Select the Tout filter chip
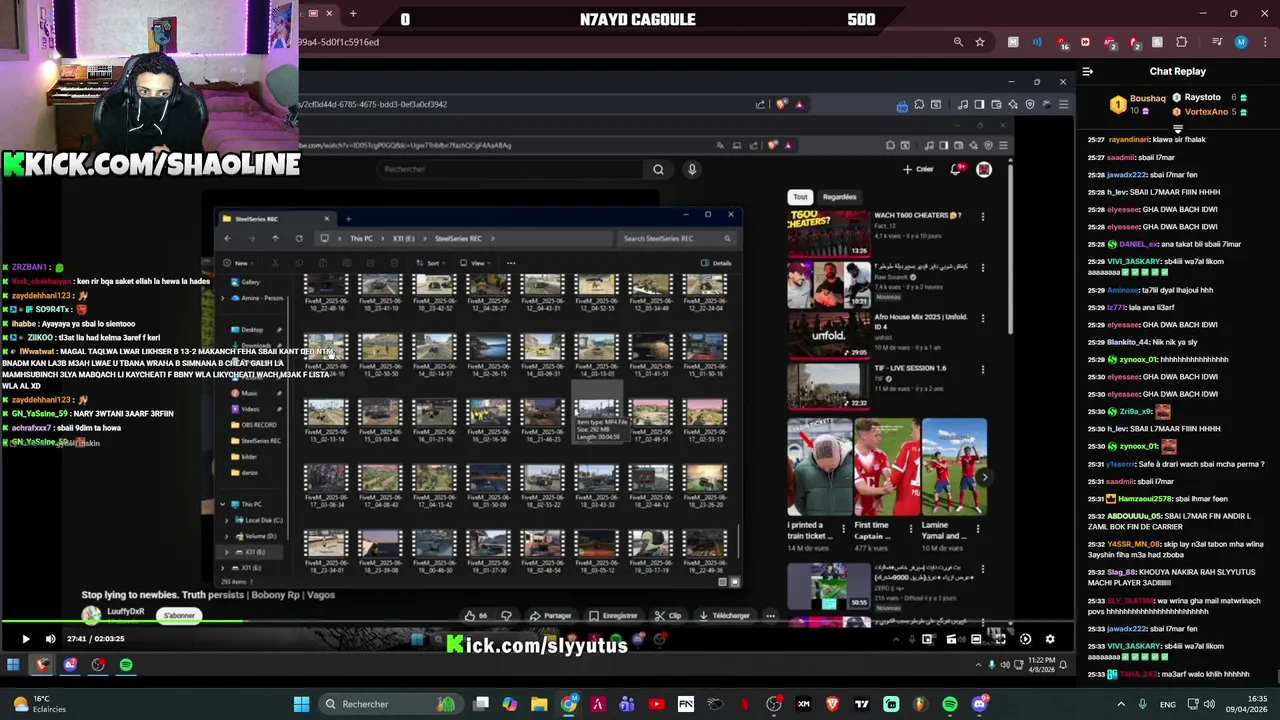The width and height of the screenshot is (1280, 720). (800, 197)
